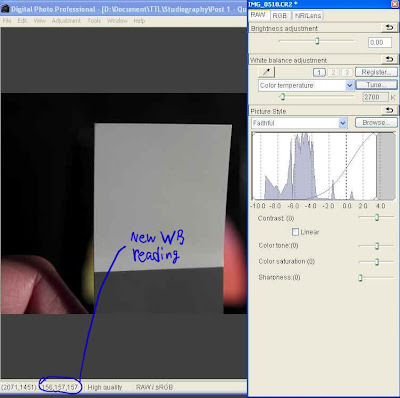Click the RAW / sRGB status text
Image resolution: width=400 pixels, height=398 pixels.
[154, 387]
